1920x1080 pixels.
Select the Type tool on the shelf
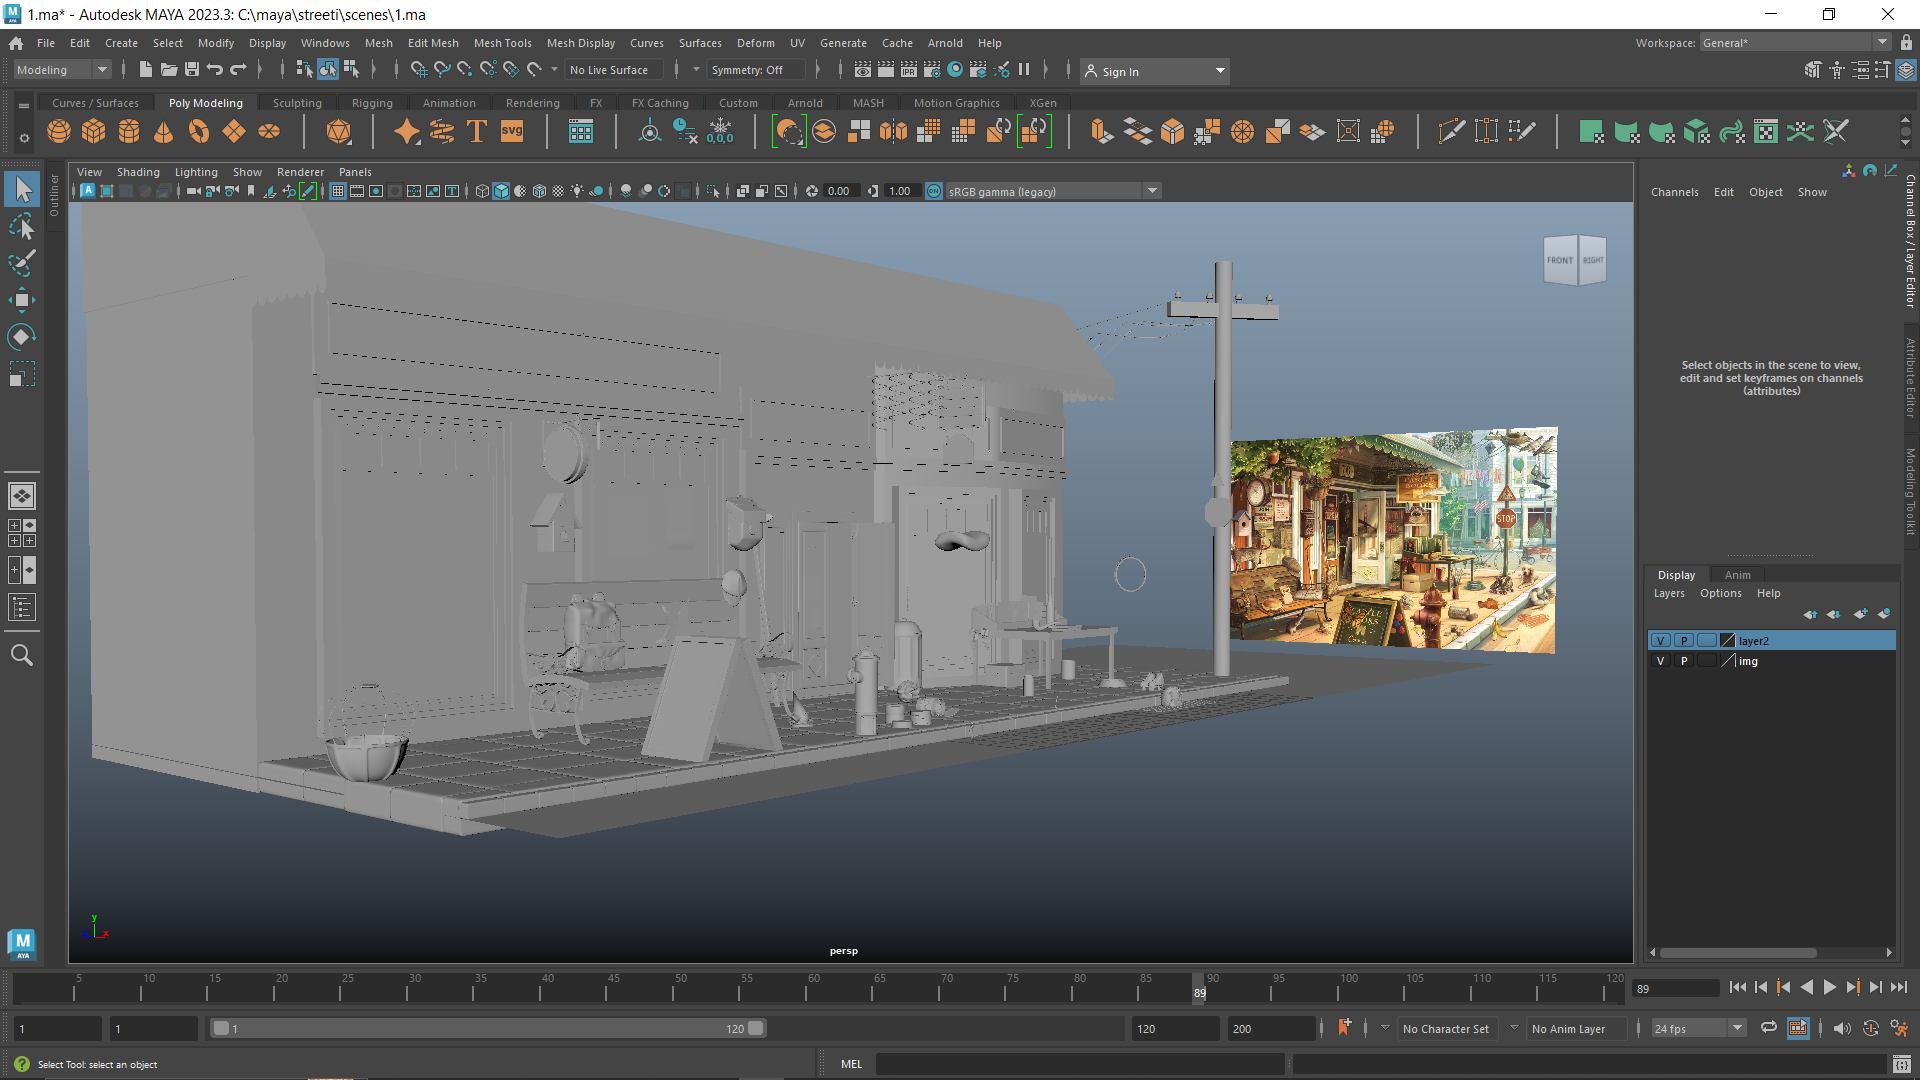(x=476, y=131)
